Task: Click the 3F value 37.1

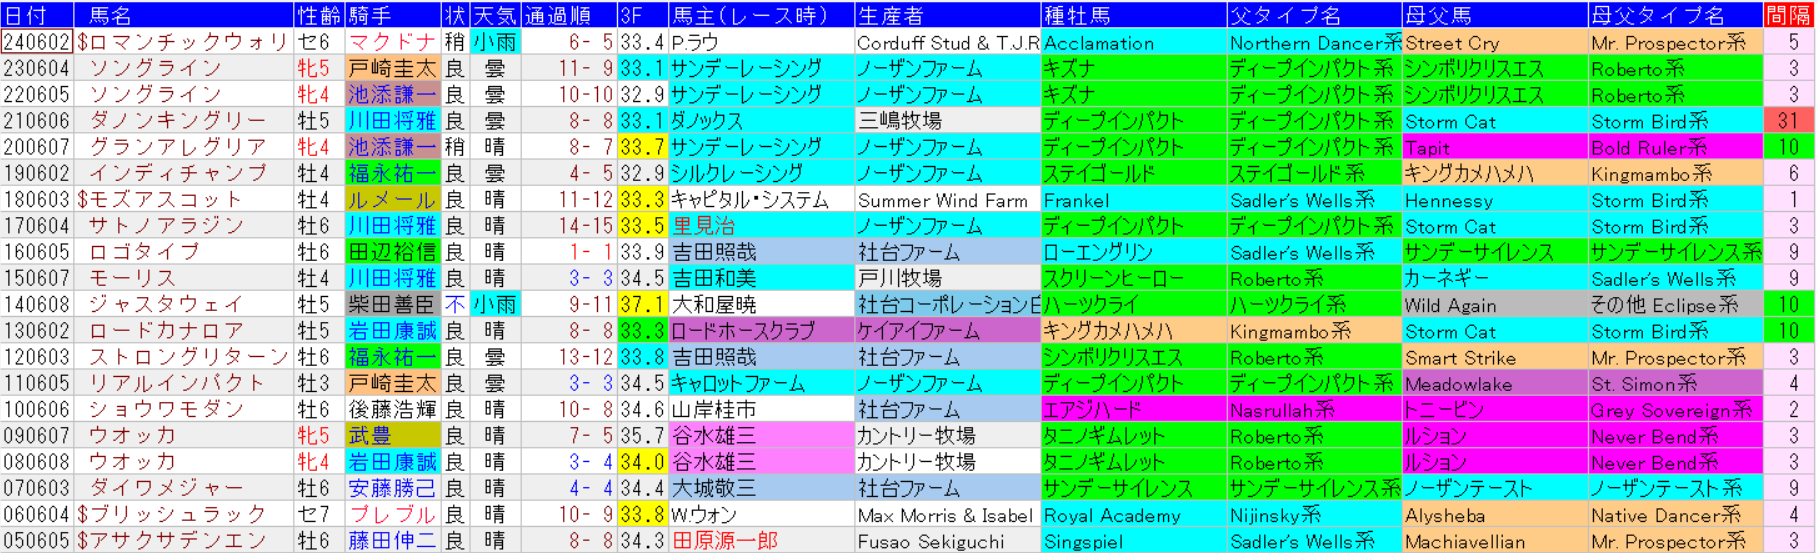Action: [642, 304]
